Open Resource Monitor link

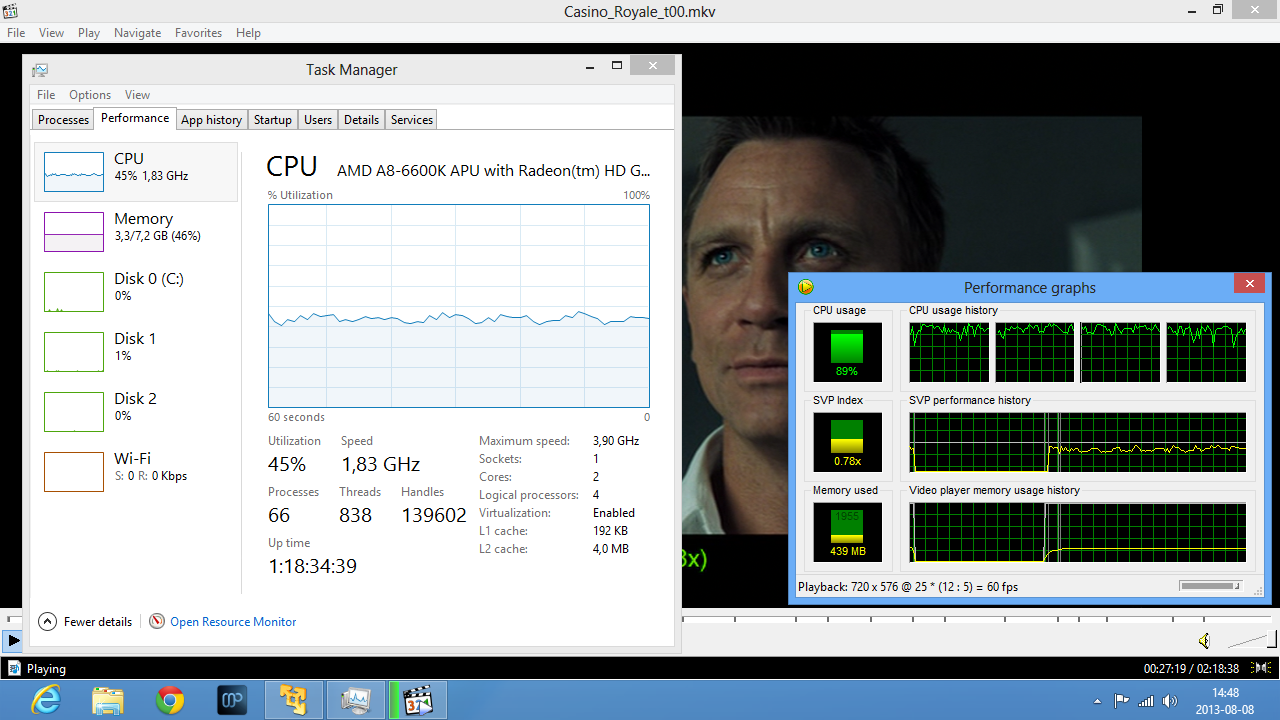pos(233,622)
